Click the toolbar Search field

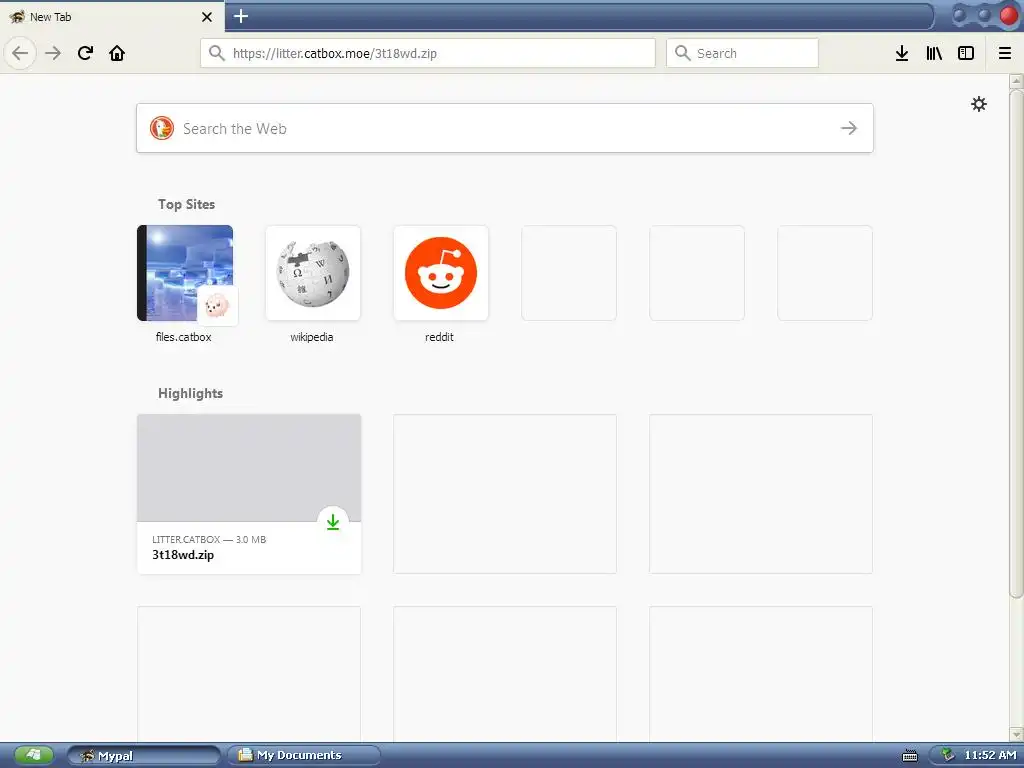point(742,53)
